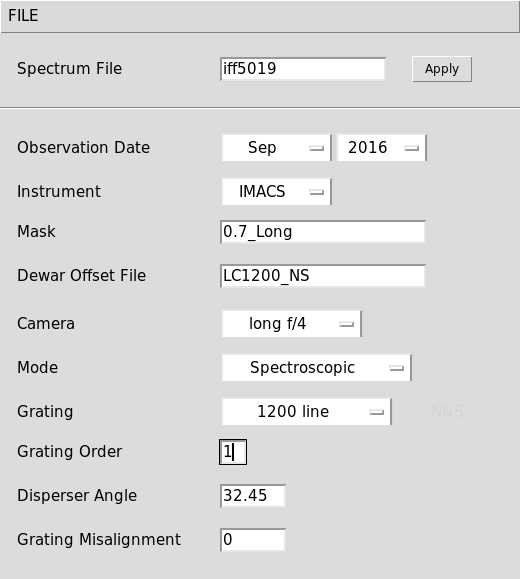This screenshot has width=520, height=579.
Task: Click the Spectrum File label text
Action: click(69, 69)
